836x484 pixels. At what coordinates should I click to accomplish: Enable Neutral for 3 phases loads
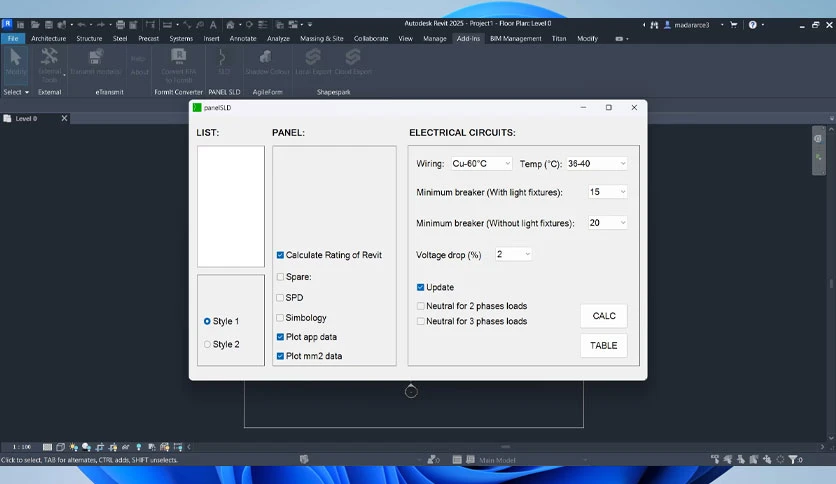pos(420,321)
